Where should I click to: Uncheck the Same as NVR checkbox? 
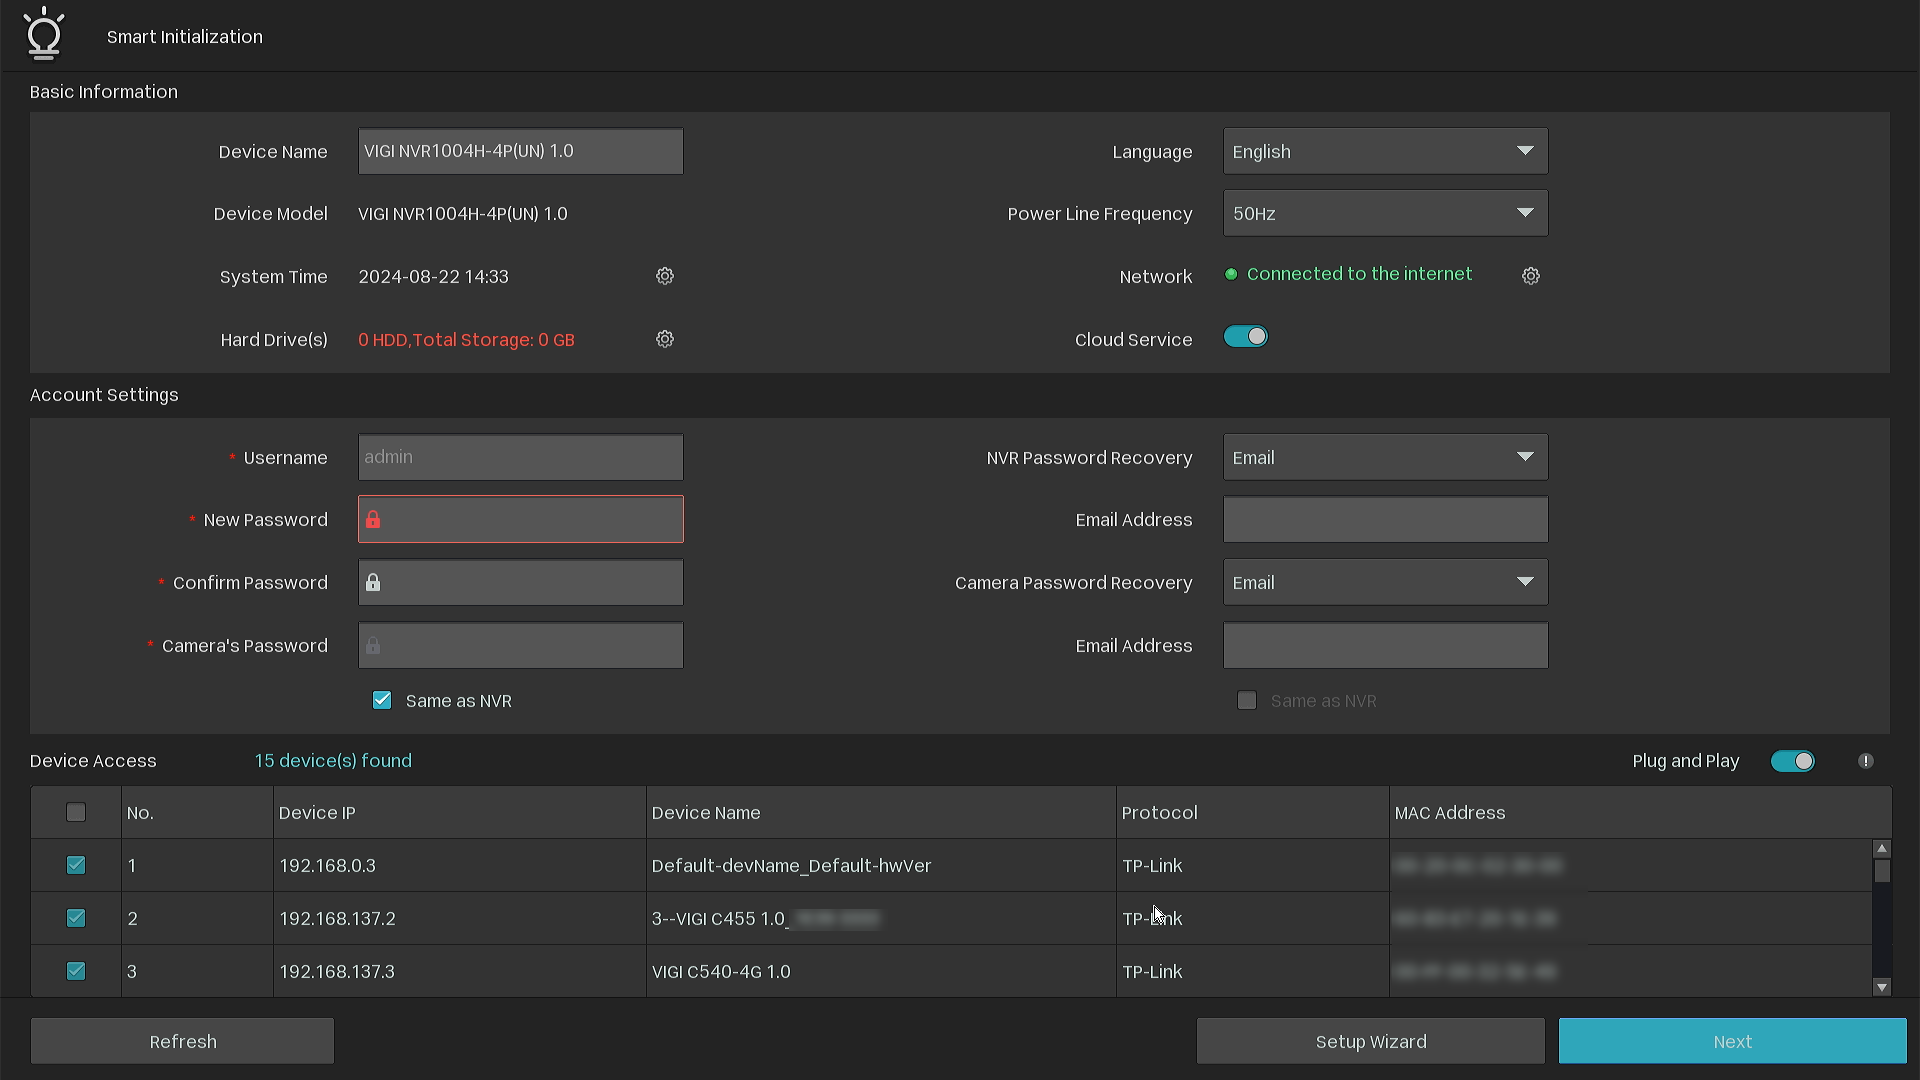coord(382,700)
